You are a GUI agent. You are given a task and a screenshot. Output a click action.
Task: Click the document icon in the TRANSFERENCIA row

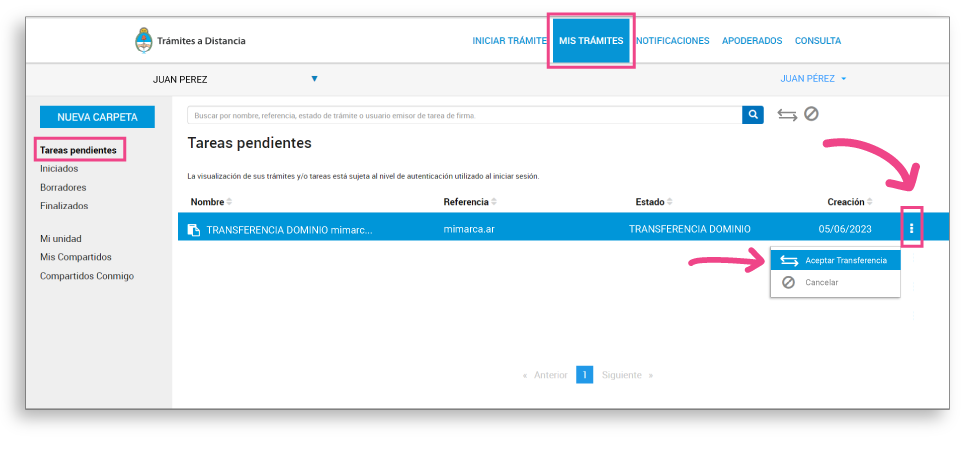point(194,229)
